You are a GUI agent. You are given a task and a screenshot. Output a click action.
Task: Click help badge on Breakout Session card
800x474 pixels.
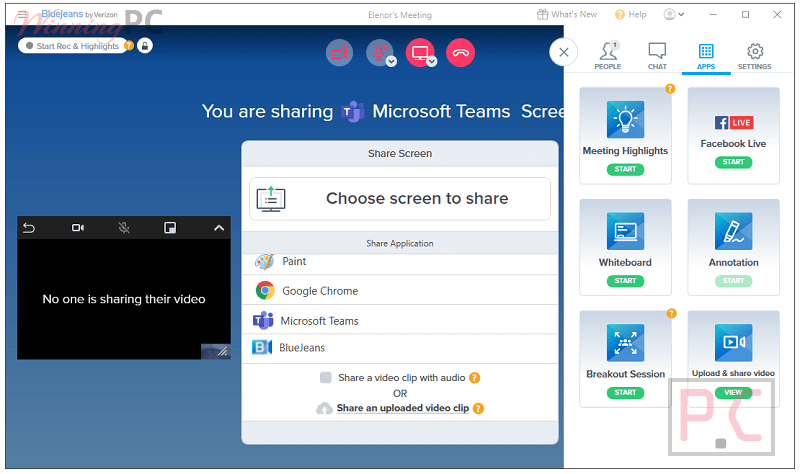tap(671, 313)
